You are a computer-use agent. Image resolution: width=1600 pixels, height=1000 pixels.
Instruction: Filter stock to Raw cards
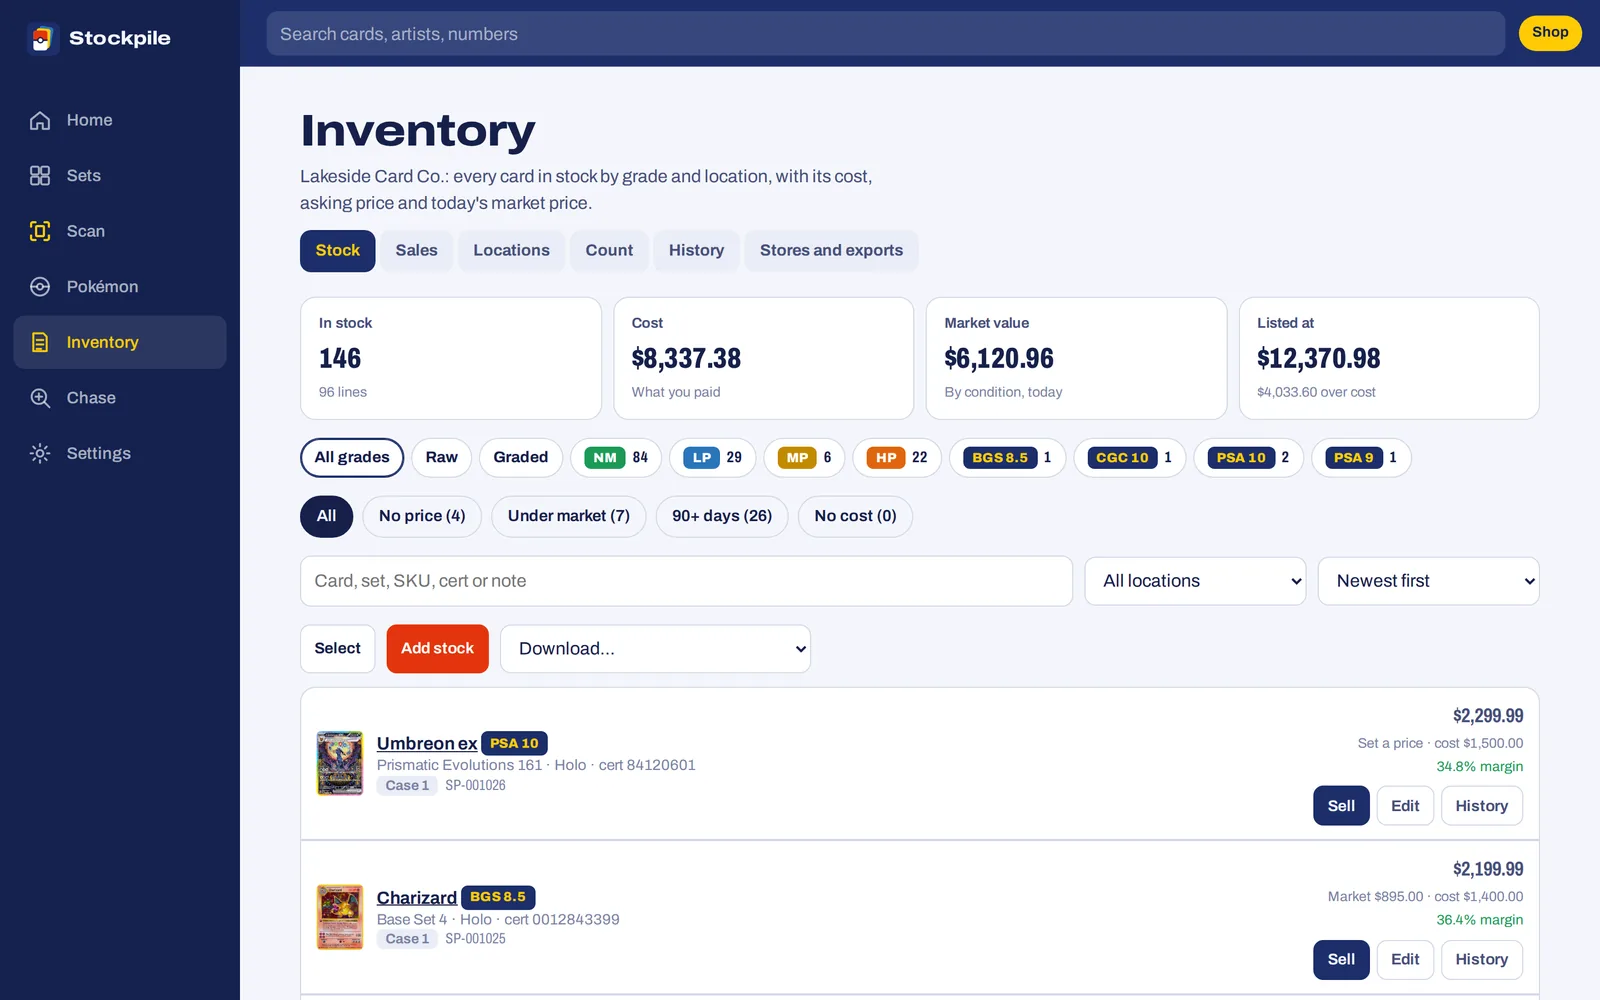point(441,457)
